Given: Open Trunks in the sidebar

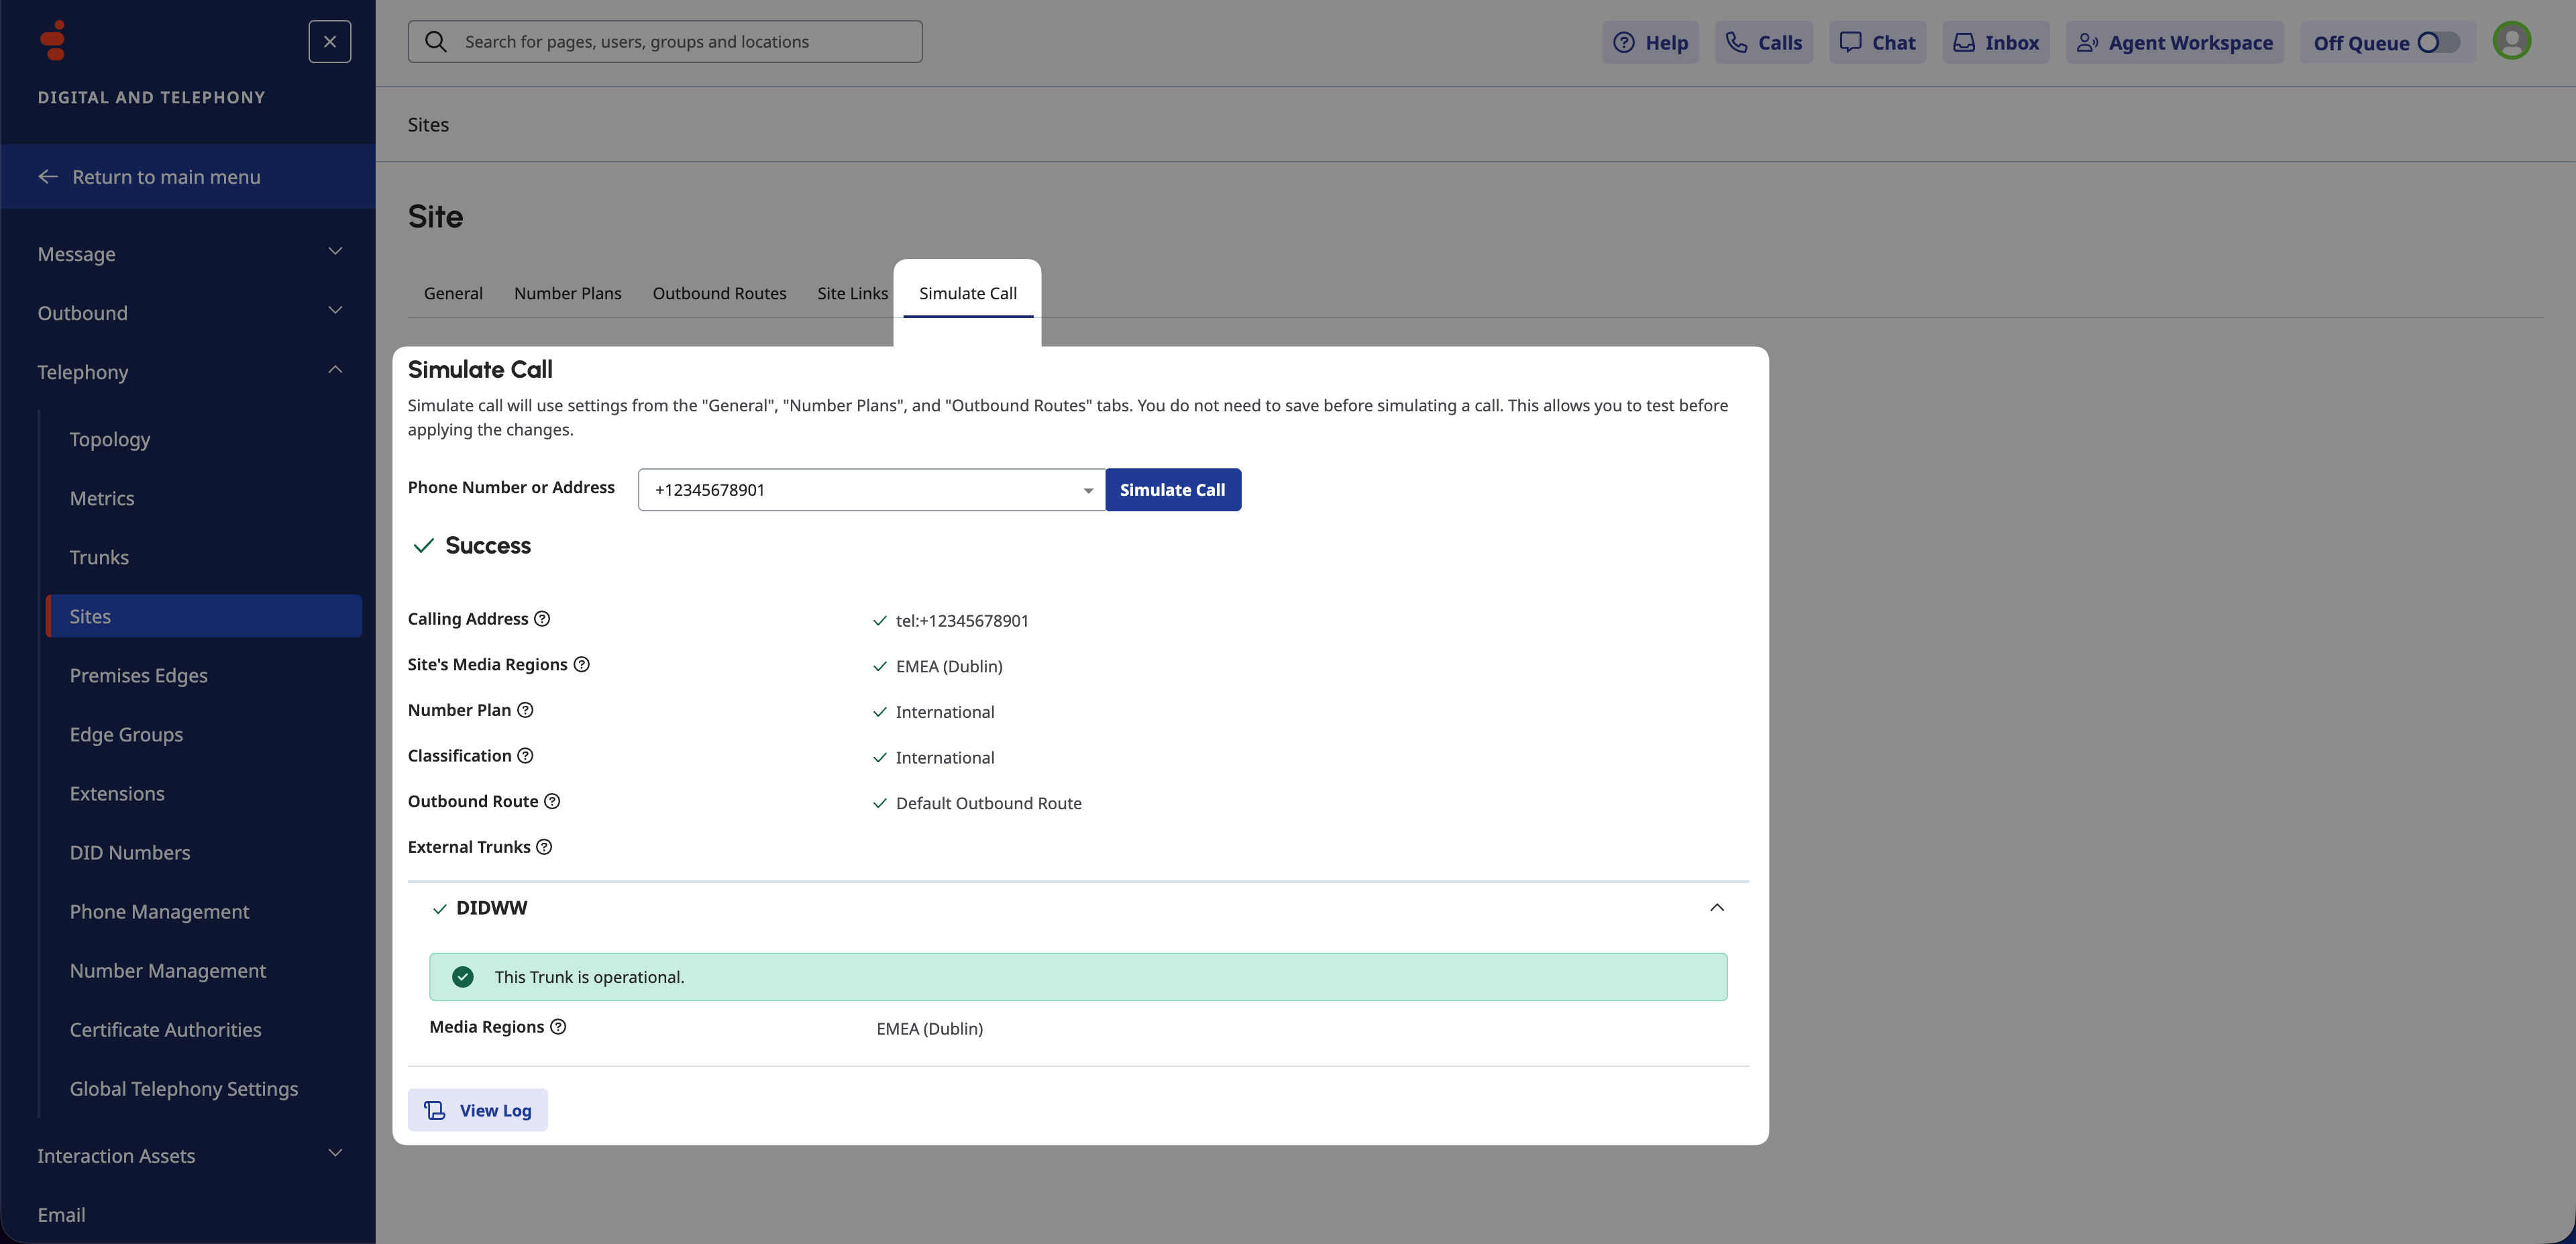Looking at the screenshot, I should pos(99,557).
